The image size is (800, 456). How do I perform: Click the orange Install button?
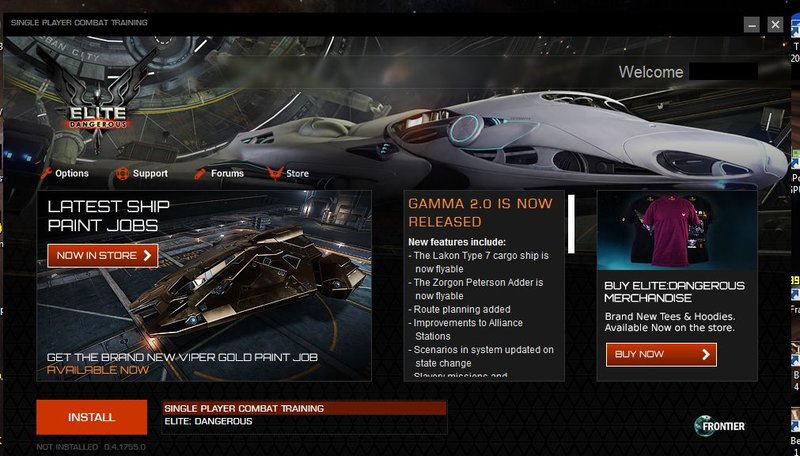pos(92,417)
